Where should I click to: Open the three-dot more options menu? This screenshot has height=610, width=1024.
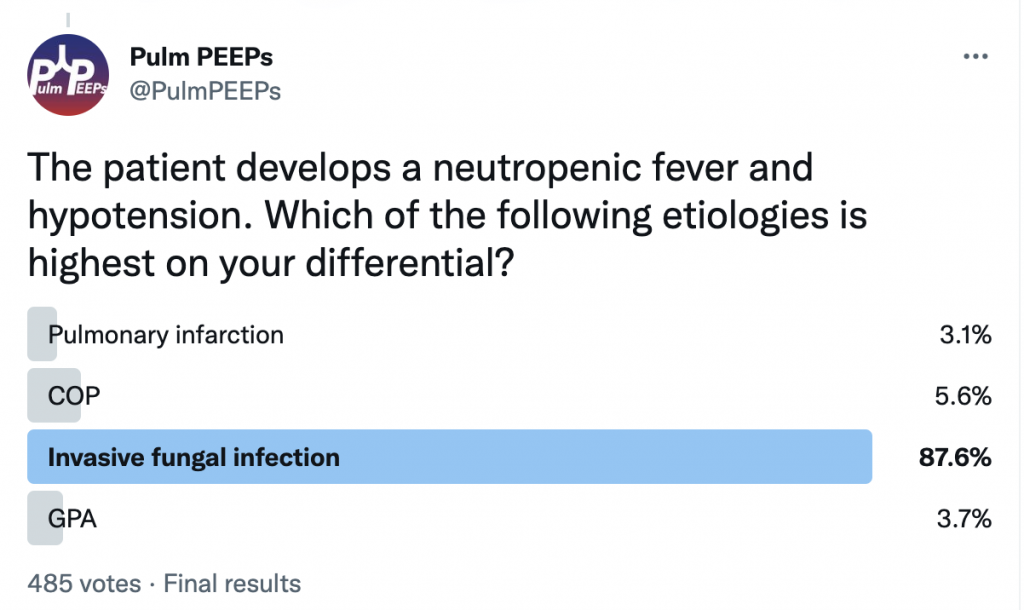tap(975, 56)
